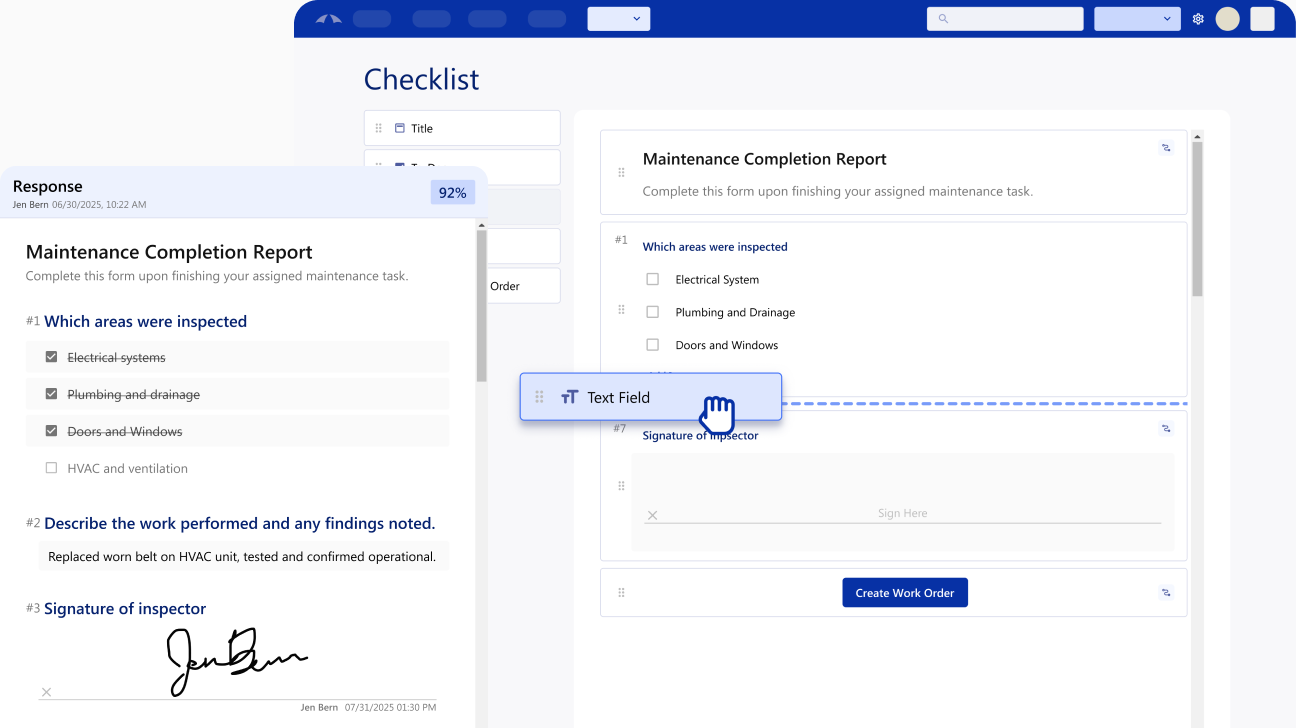Click the app logo in navigation bar
This screenshot has height=728, width=1296.
(329, 19)
